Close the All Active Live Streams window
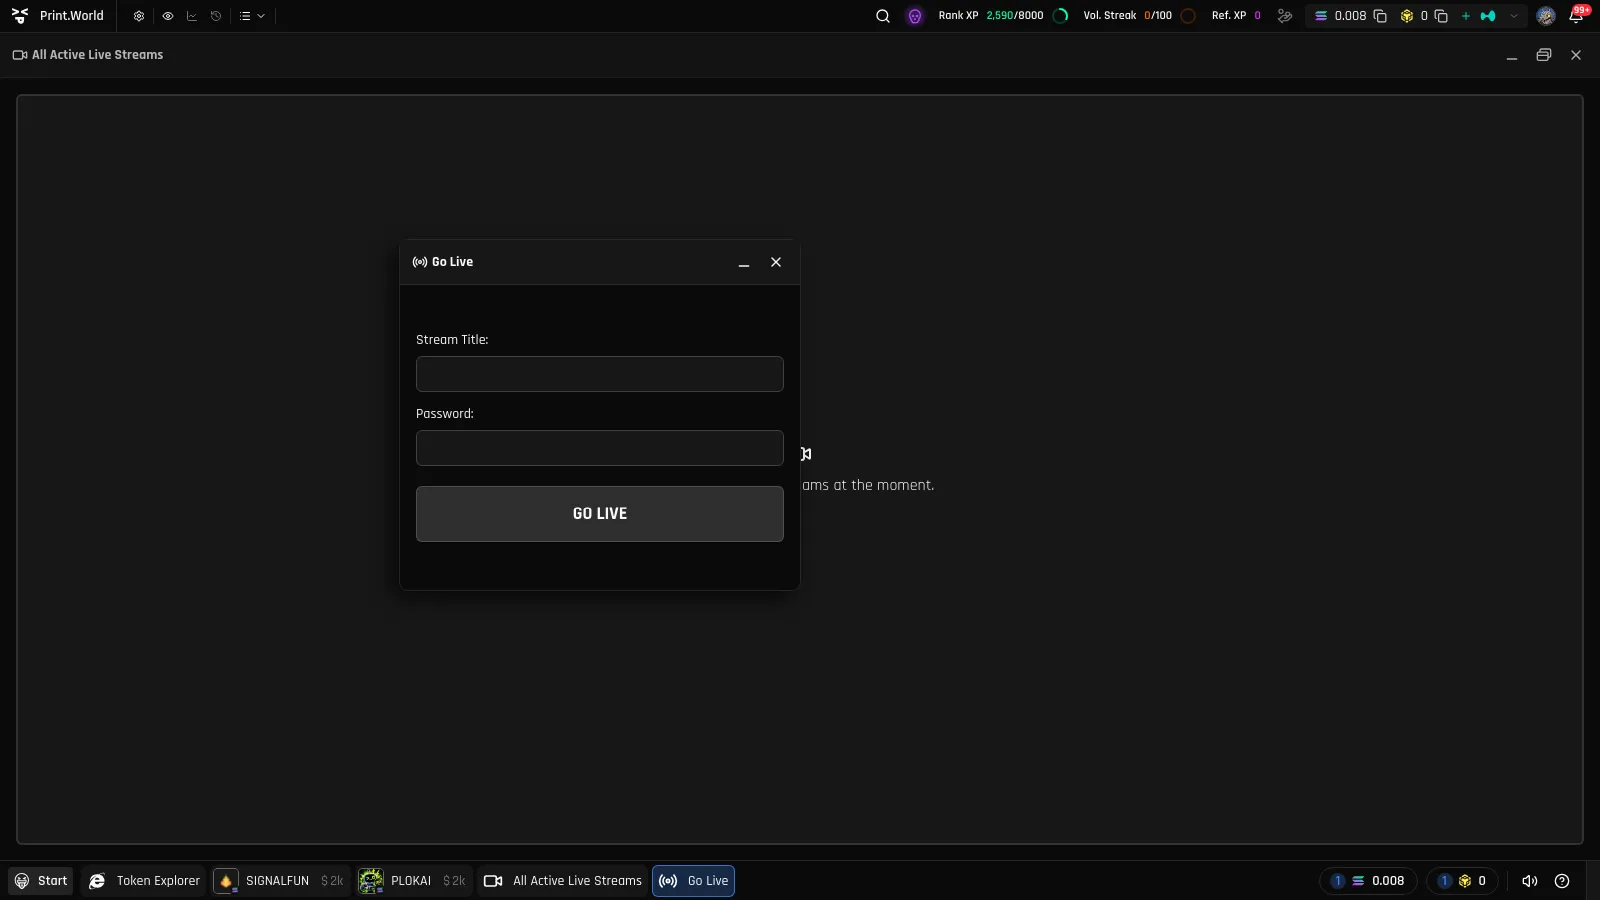The height and width of the screenshot is (900, 1600). 1576,55
